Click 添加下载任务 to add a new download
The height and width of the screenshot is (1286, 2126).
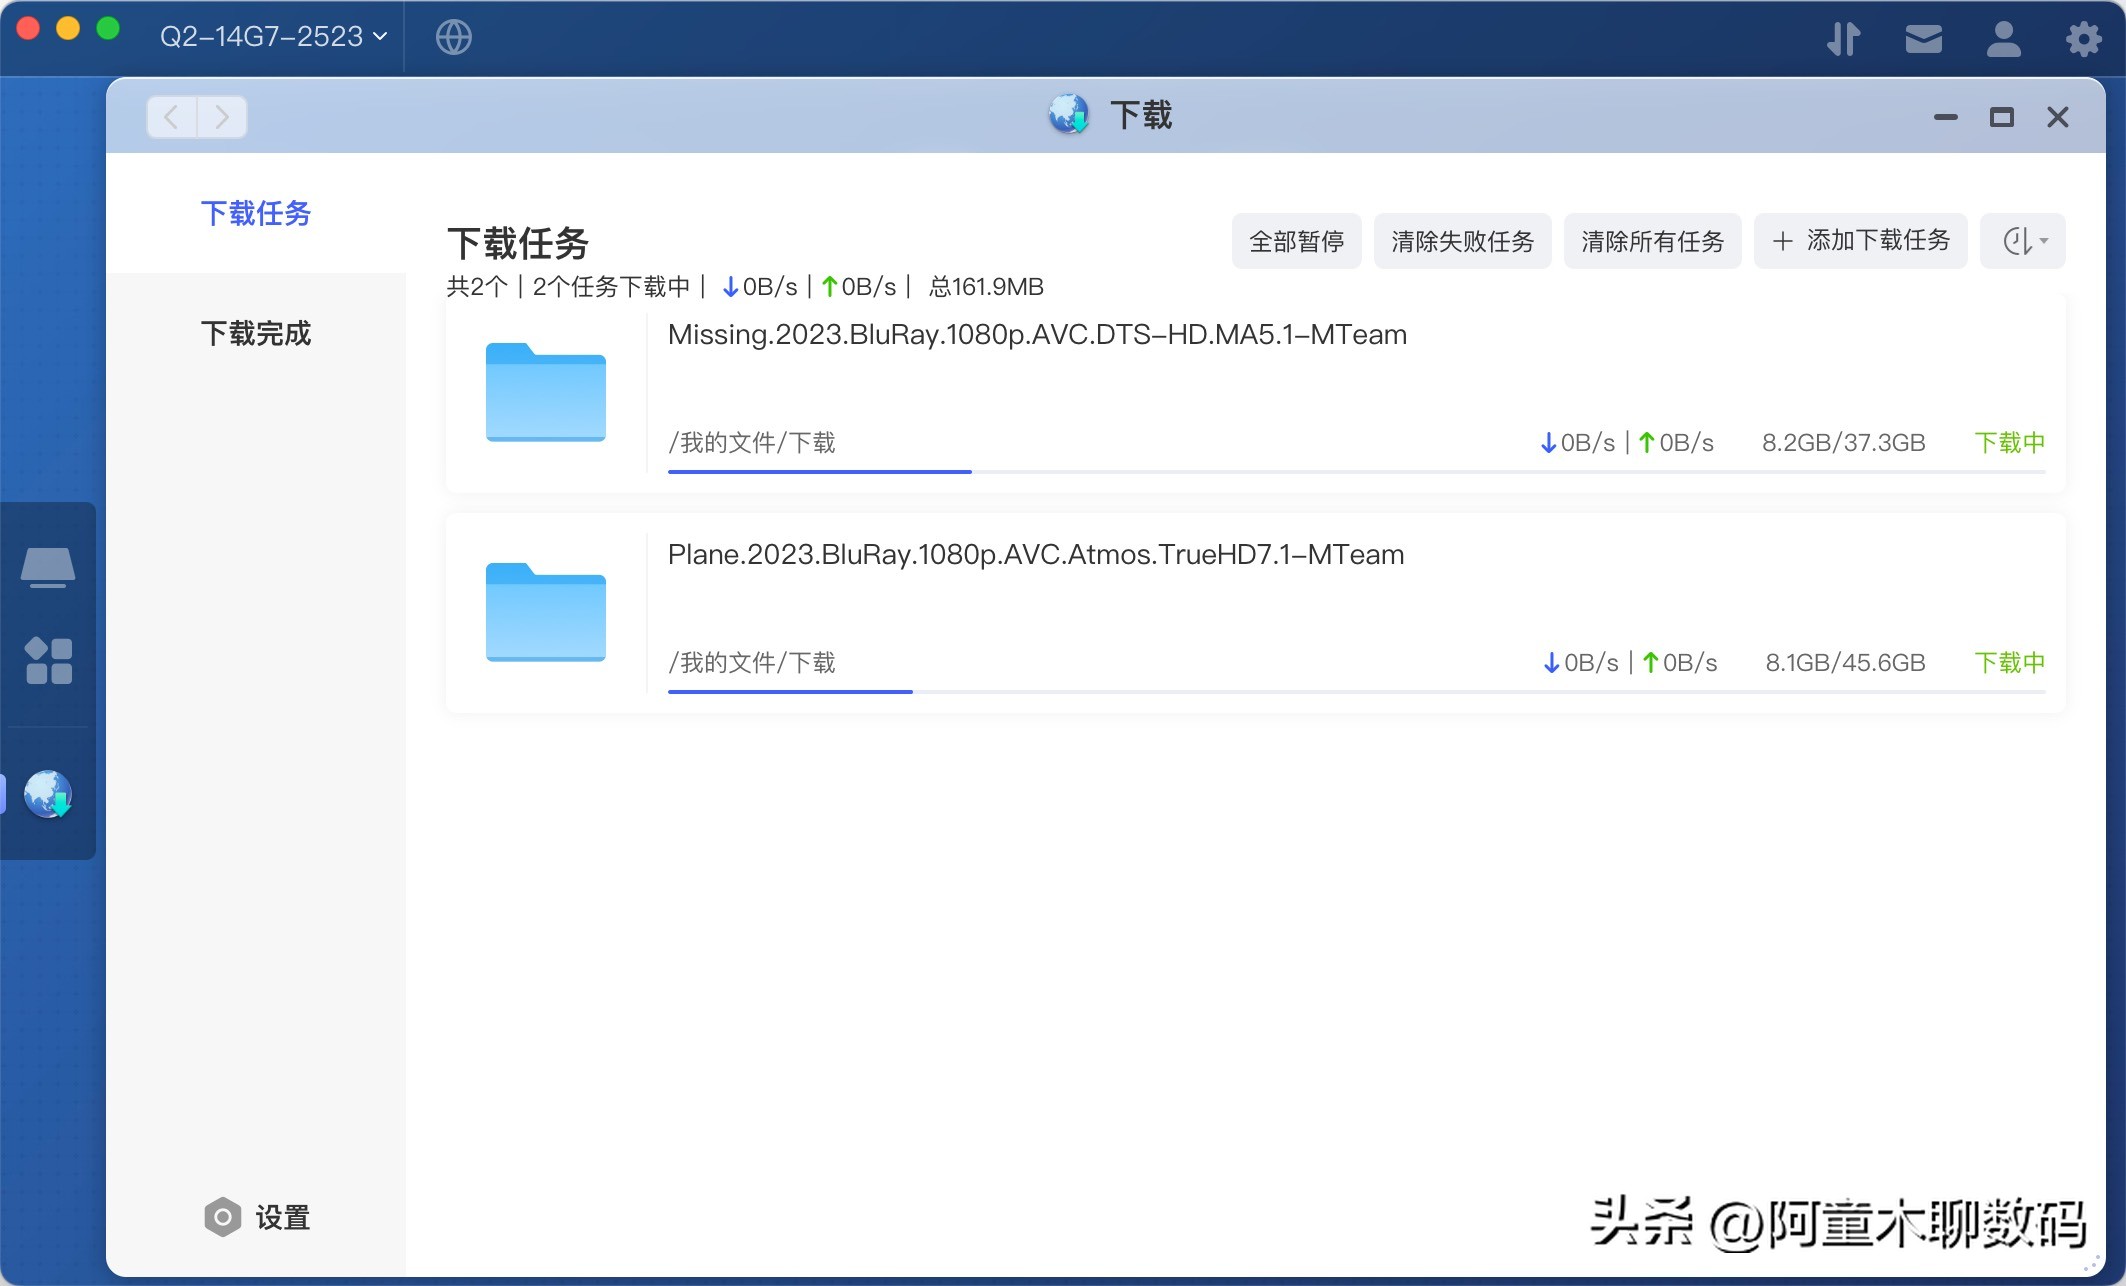[x=1860, y=240]
